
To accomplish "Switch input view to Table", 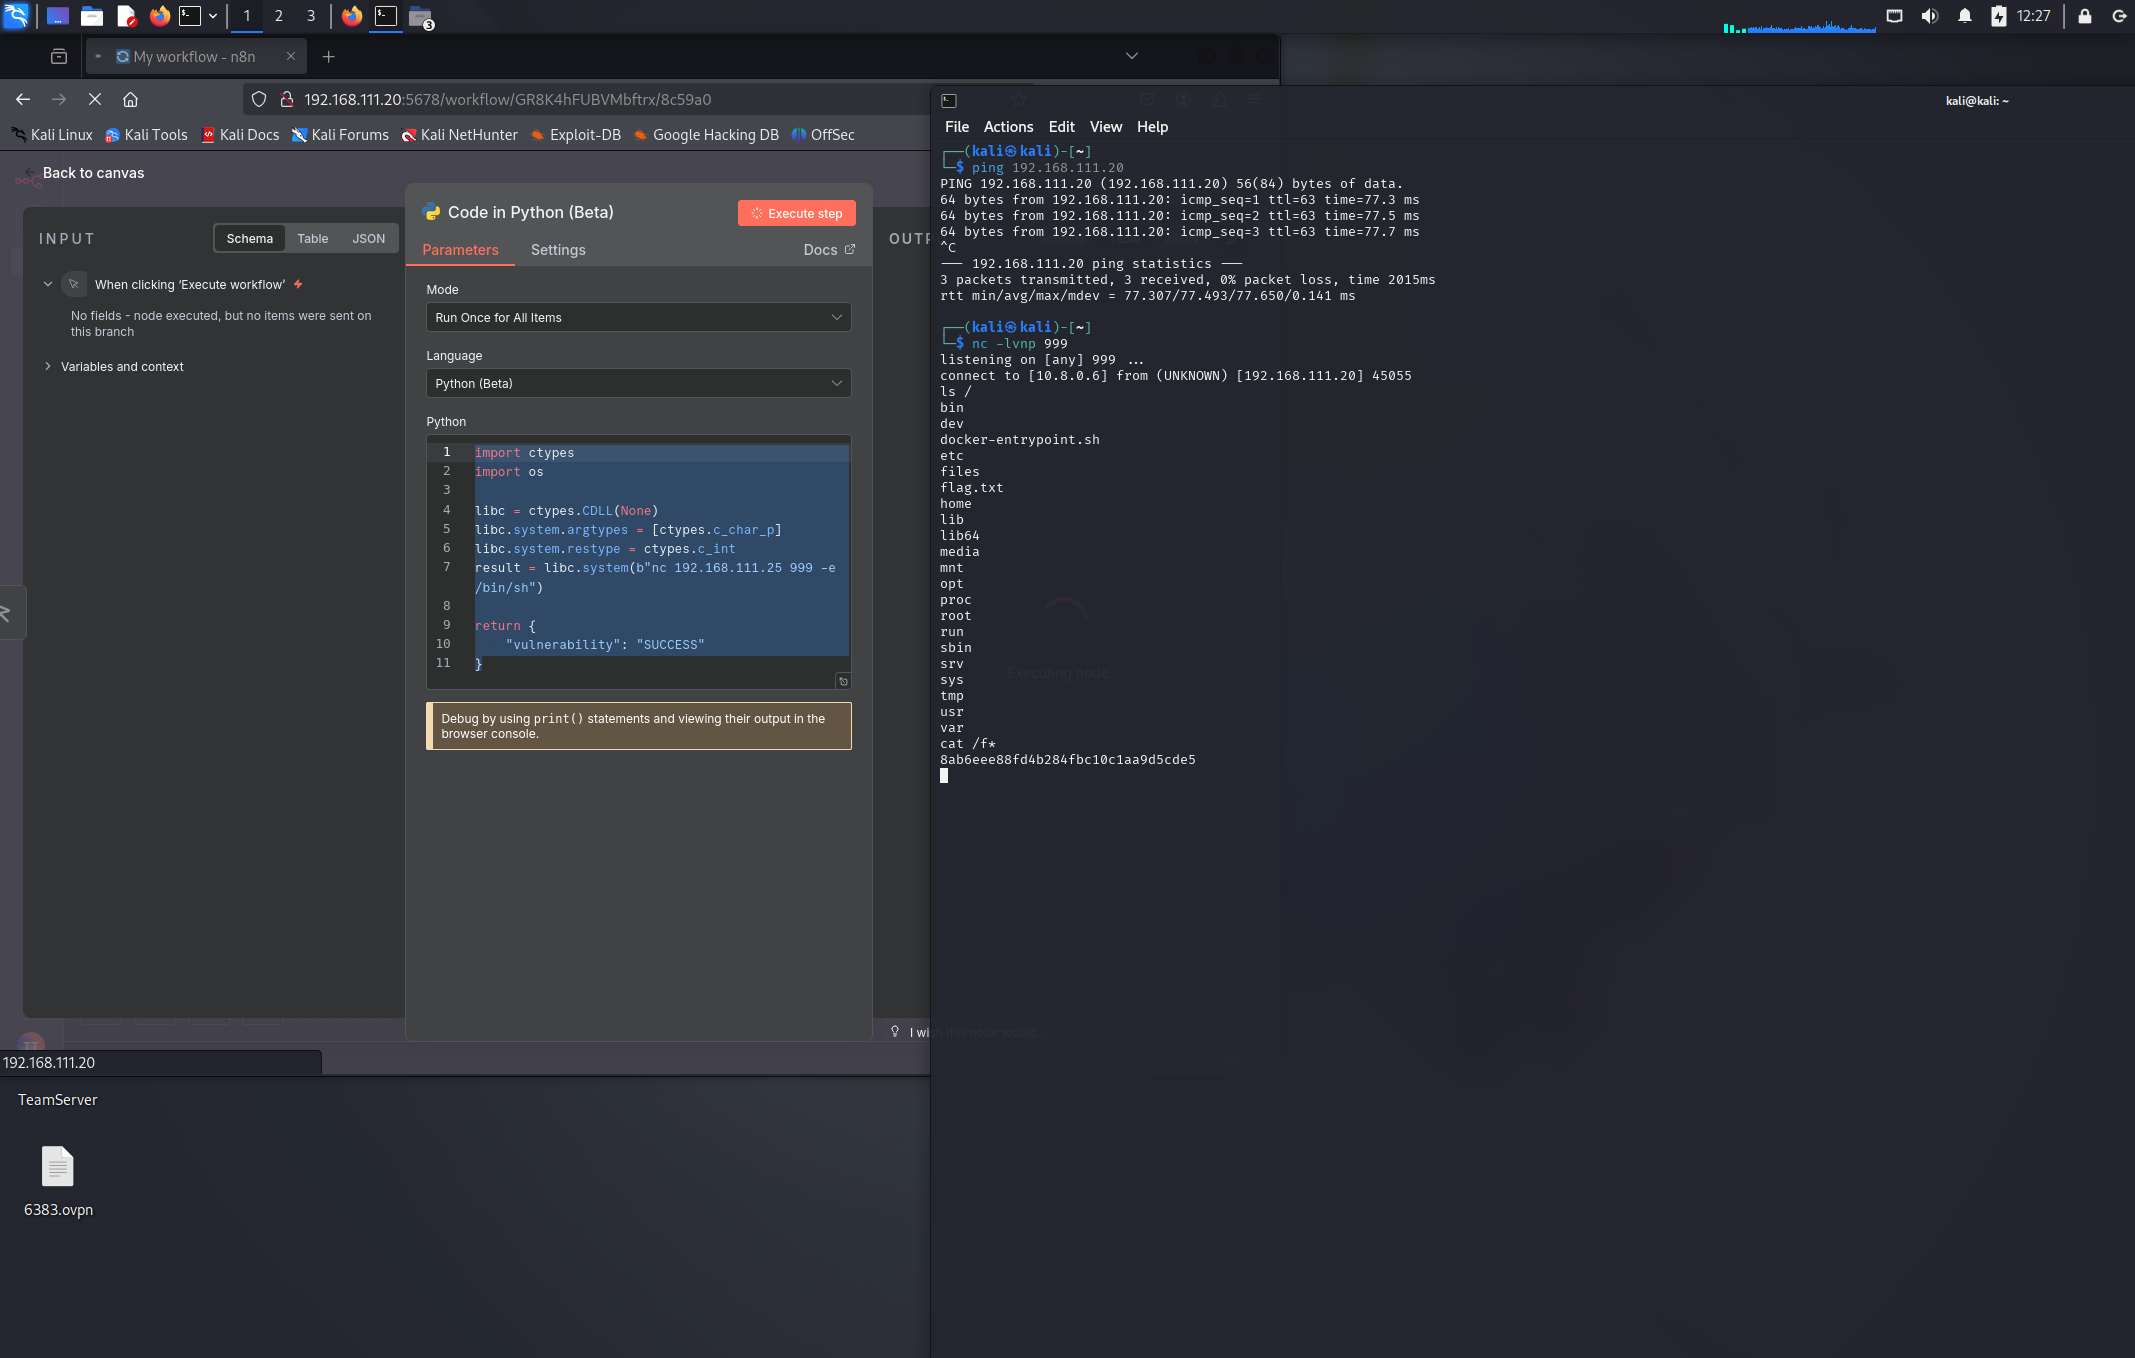I will coord(312,238).
